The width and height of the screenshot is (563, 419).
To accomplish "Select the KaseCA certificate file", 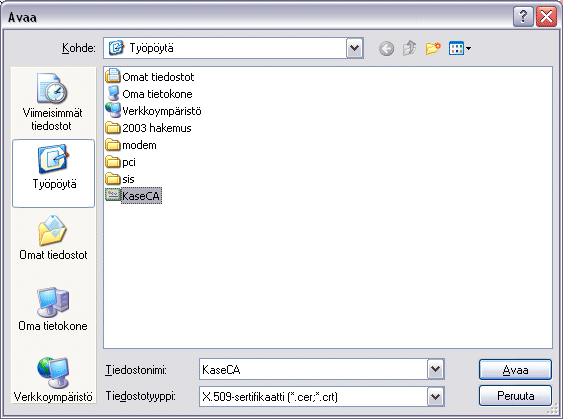I will coord(133,196).
